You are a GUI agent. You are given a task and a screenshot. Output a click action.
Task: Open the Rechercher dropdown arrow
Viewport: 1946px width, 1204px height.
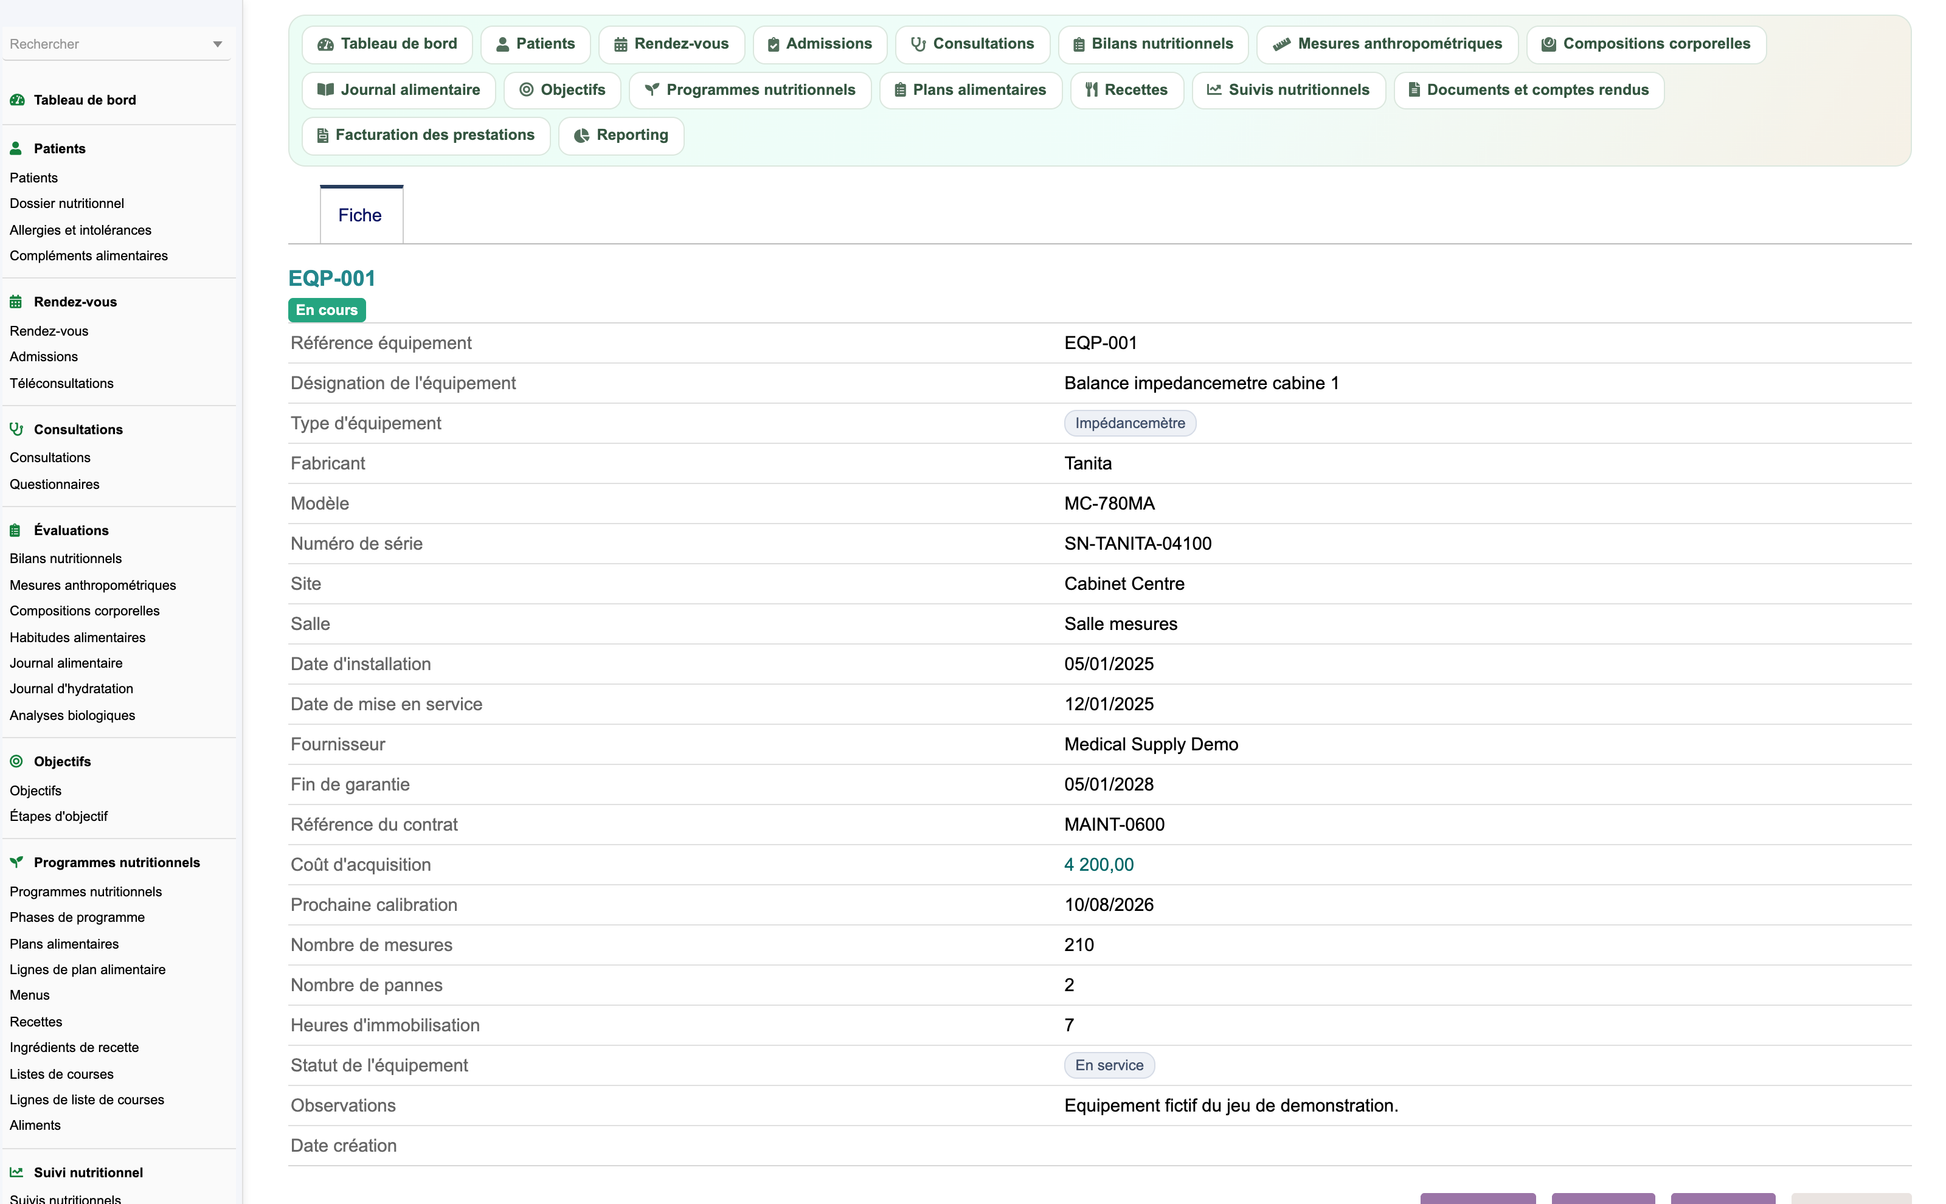coord(217,44)
